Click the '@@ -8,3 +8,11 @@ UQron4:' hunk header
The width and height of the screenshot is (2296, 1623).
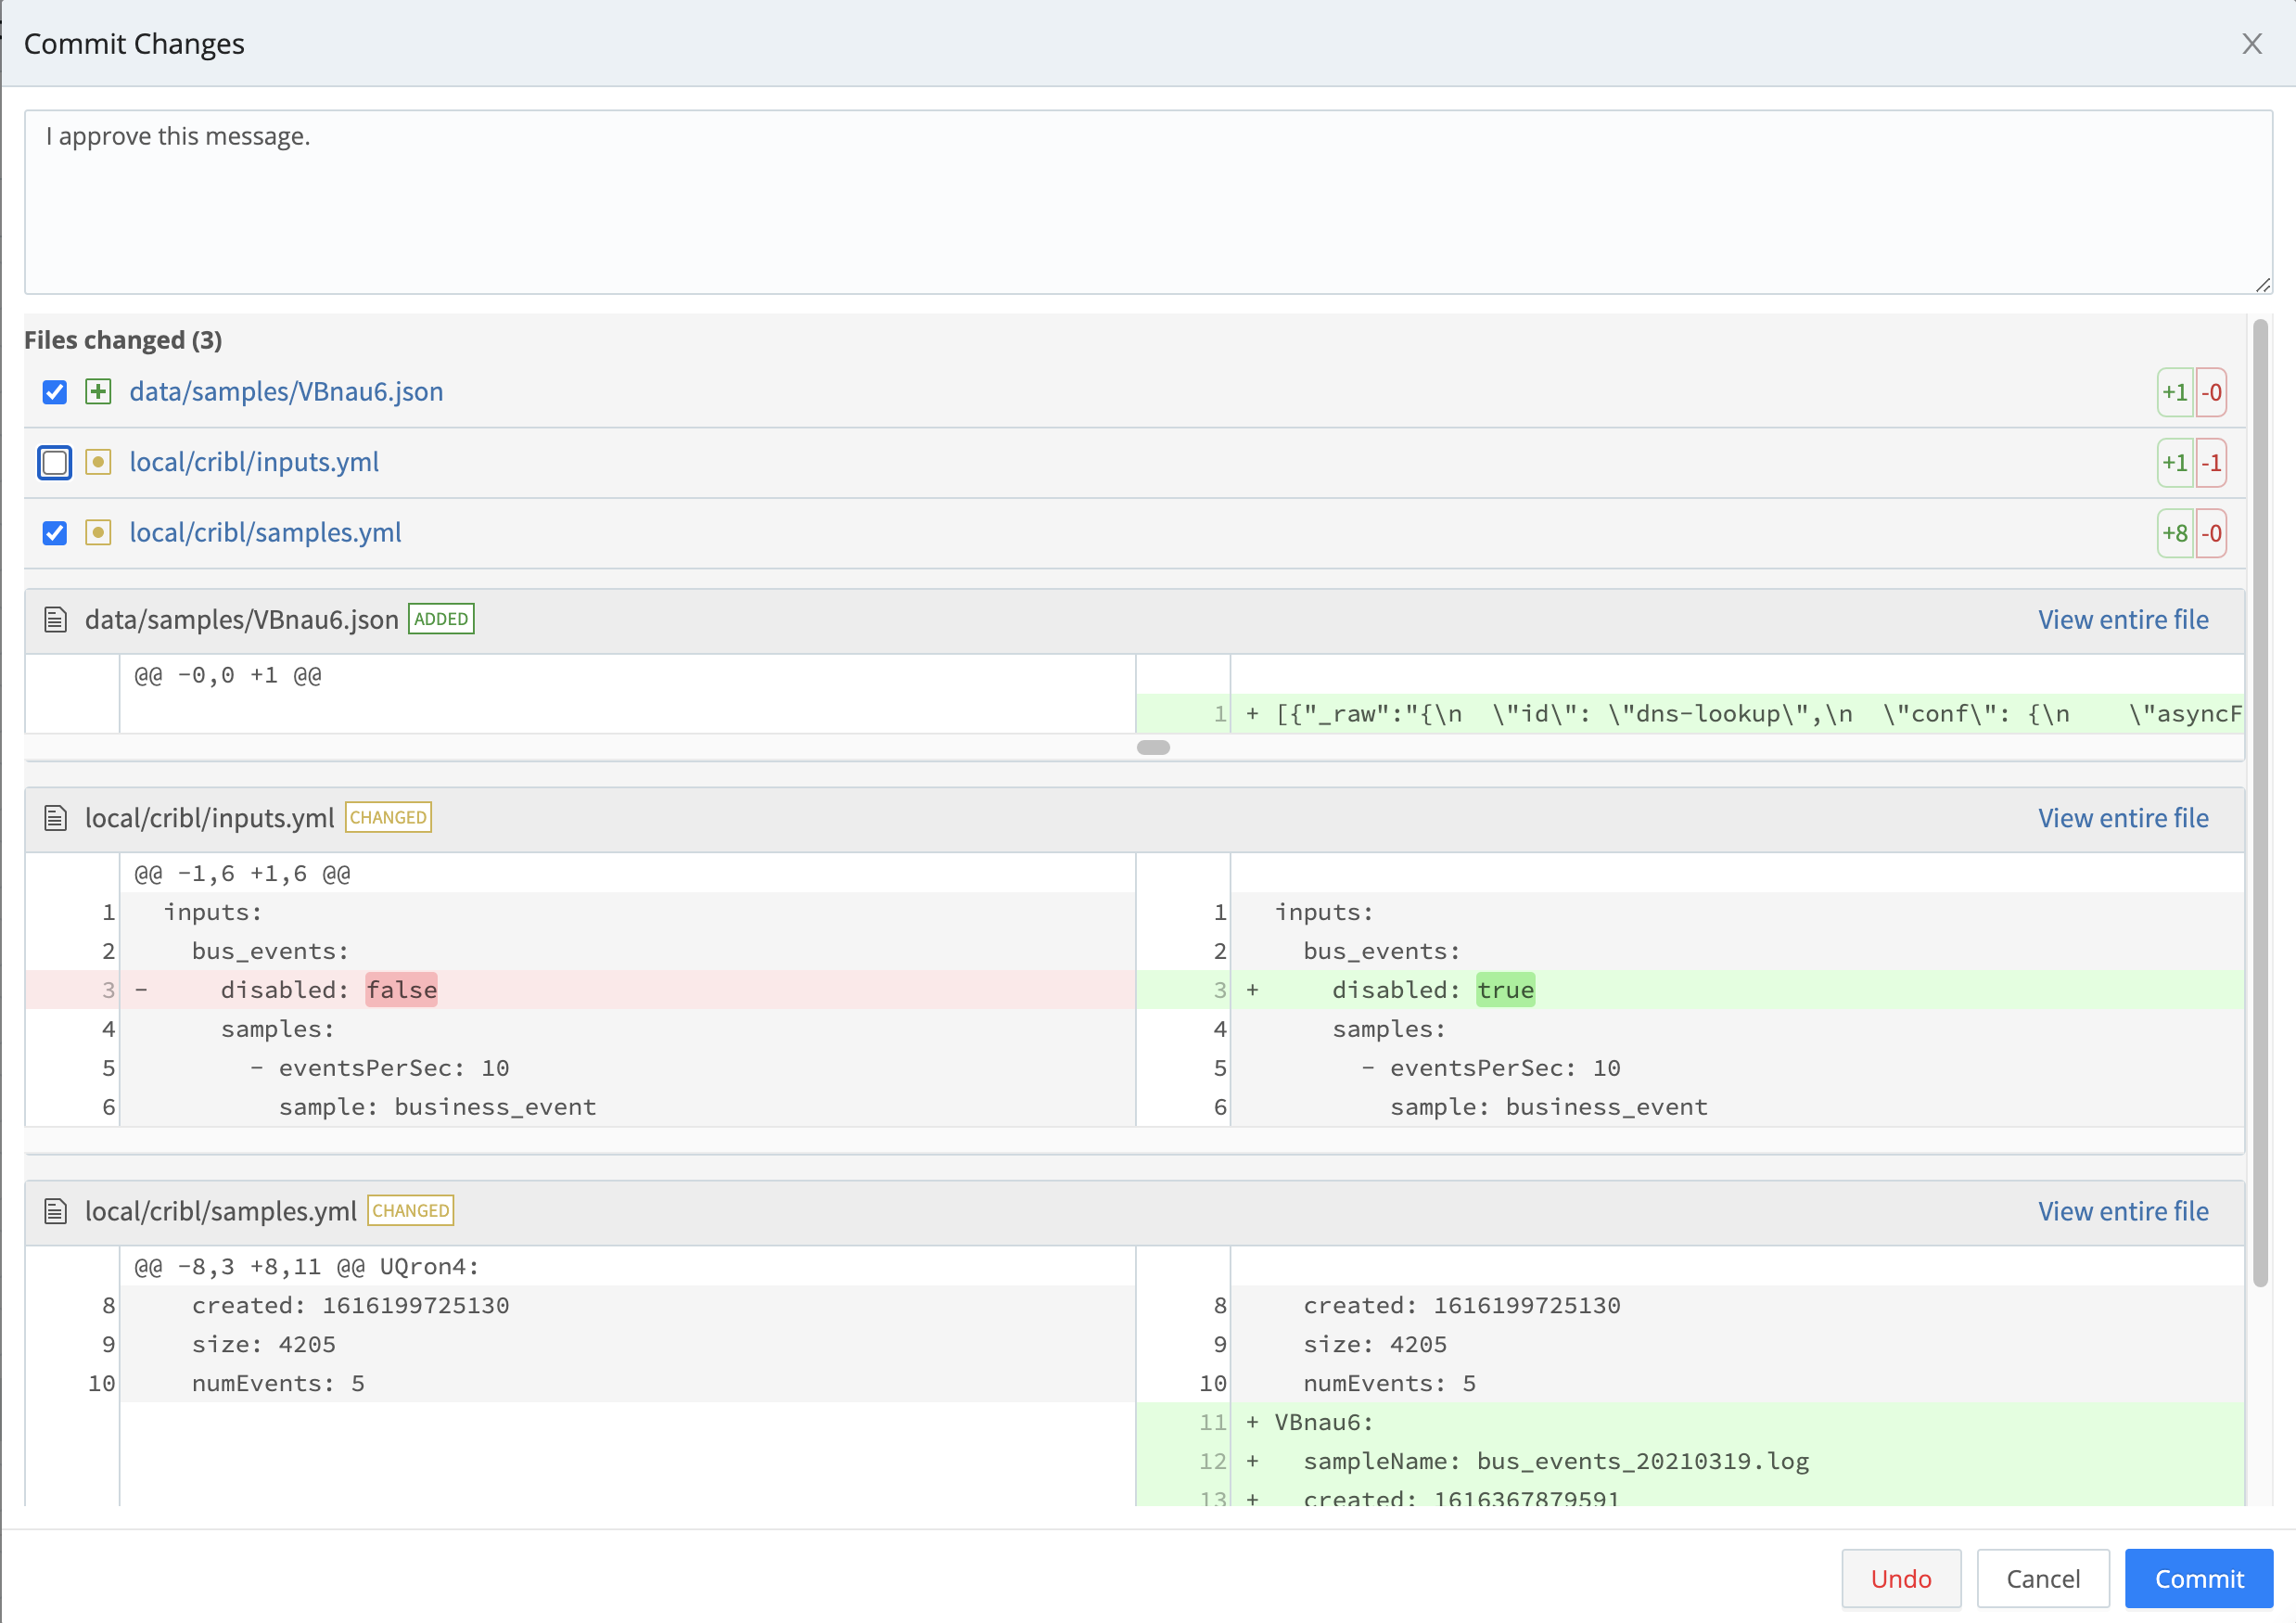pos(307,1266)
